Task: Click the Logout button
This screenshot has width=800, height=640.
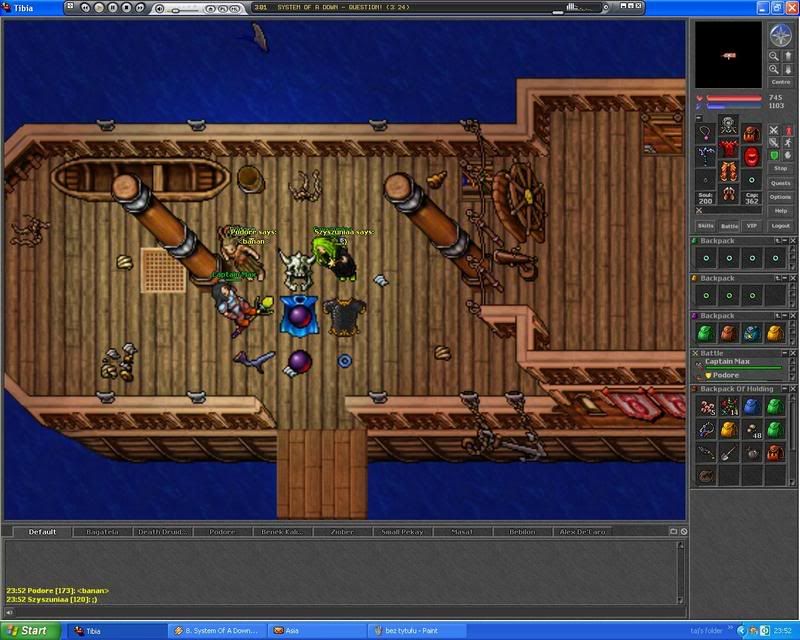Action: [x=781, y=226]
